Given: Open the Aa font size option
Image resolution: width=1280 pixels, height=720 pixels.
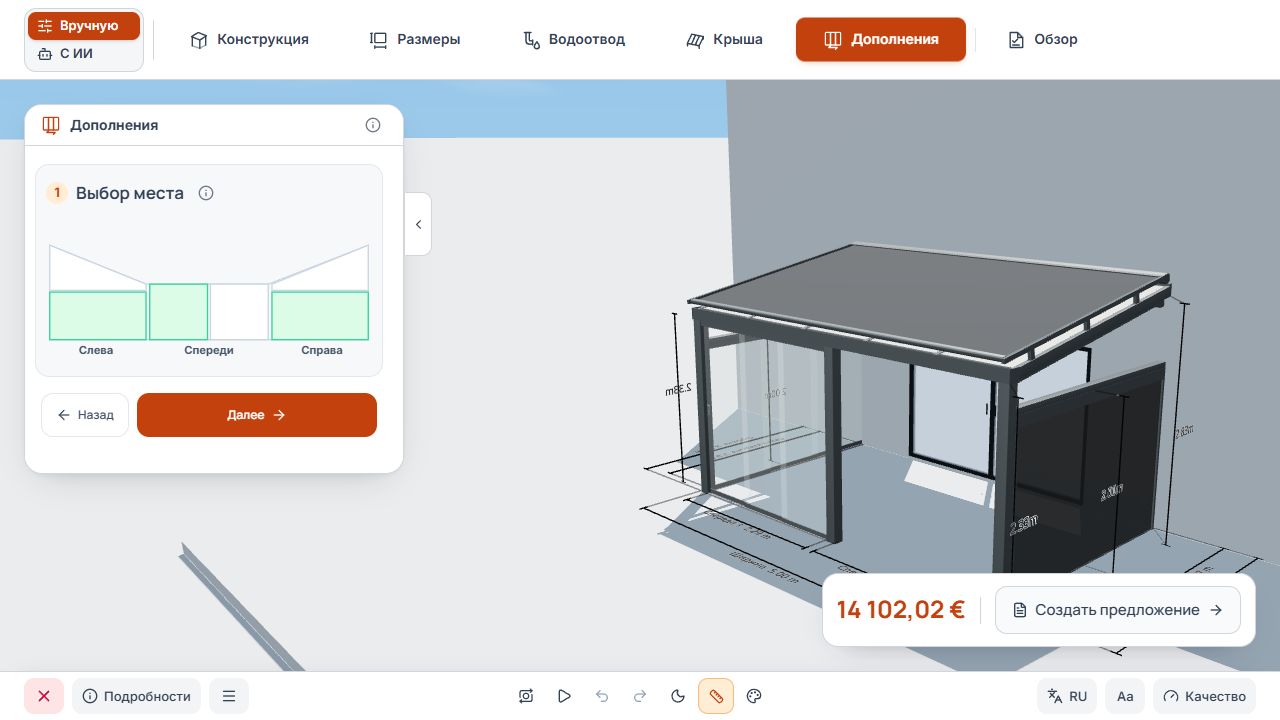Looking at the screenshot, I should click(1125, 696).
